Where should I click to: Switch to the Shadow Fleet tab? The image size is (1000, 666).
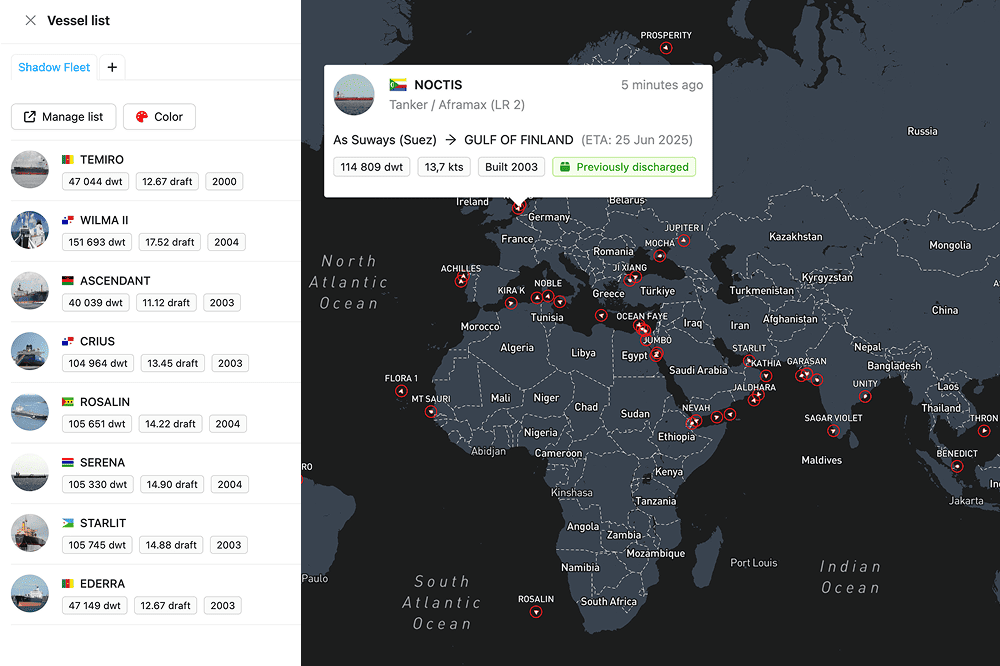54,67
